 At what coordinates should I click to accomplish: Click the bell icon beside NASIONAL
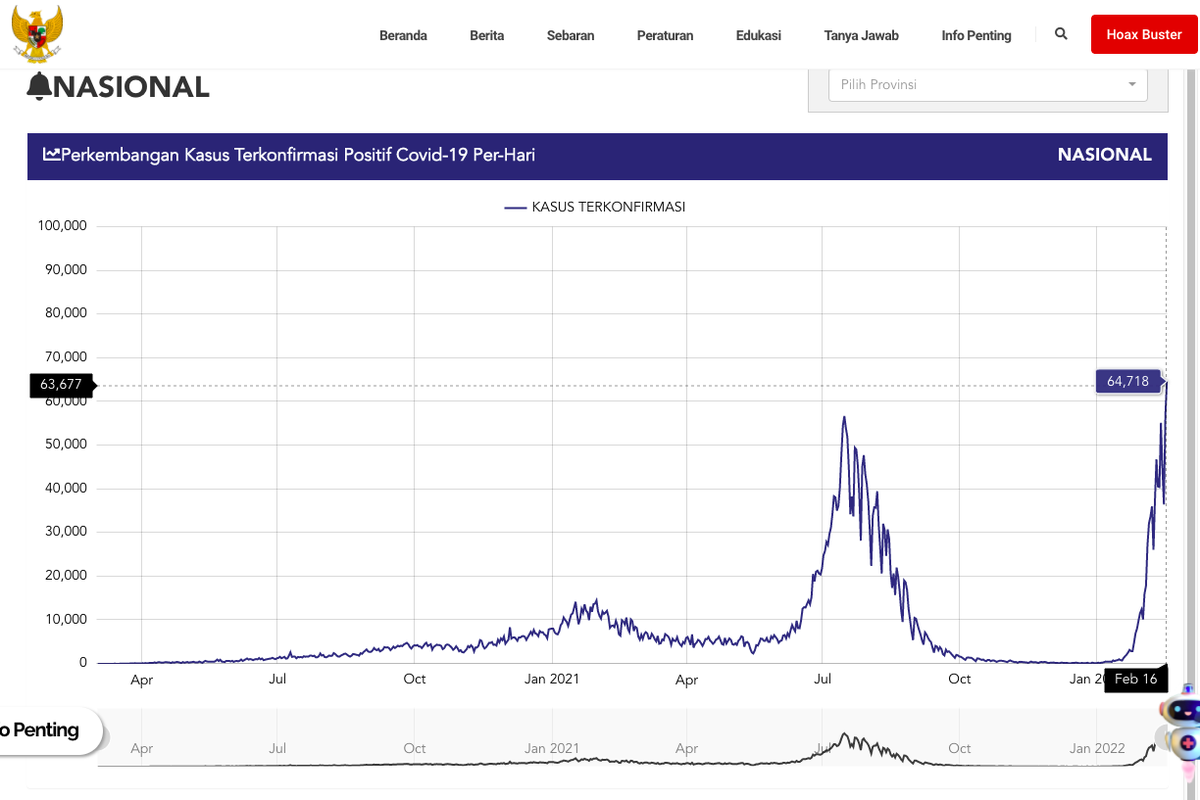click(x=40, y=87)
